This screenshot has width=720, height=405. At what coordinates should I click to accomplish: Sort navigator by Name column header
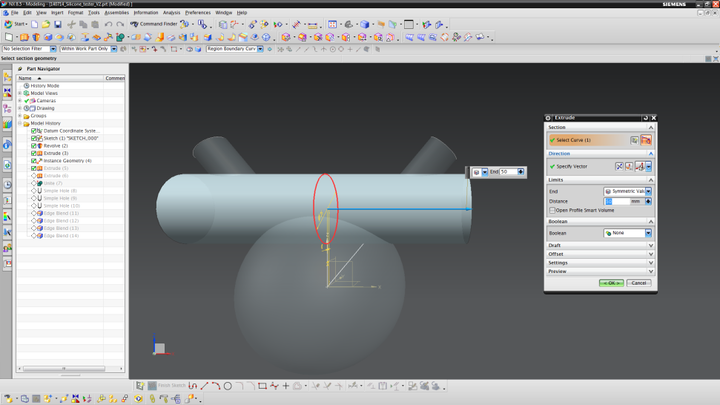point(60,78)
